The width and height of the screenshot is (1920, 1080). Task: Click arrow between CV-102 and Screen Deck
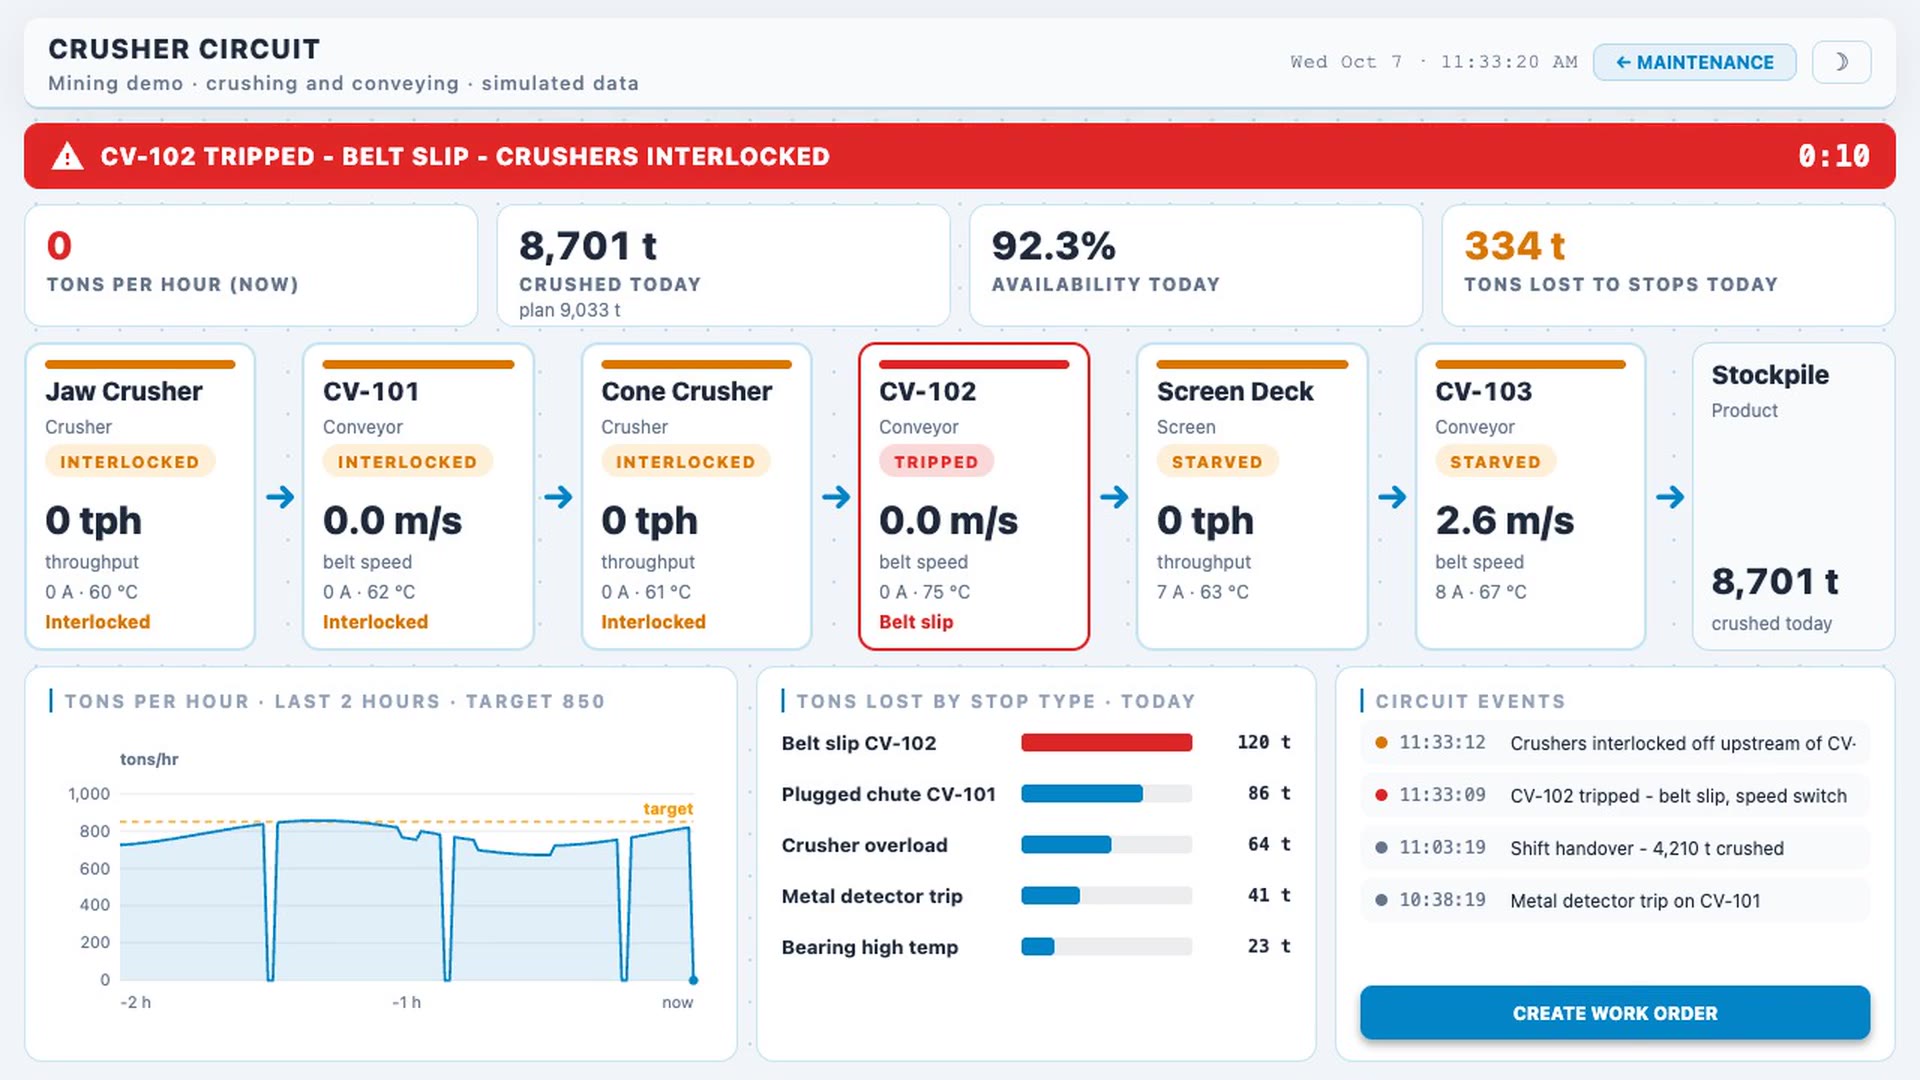pyautogui.click(x=1114, y=497)
